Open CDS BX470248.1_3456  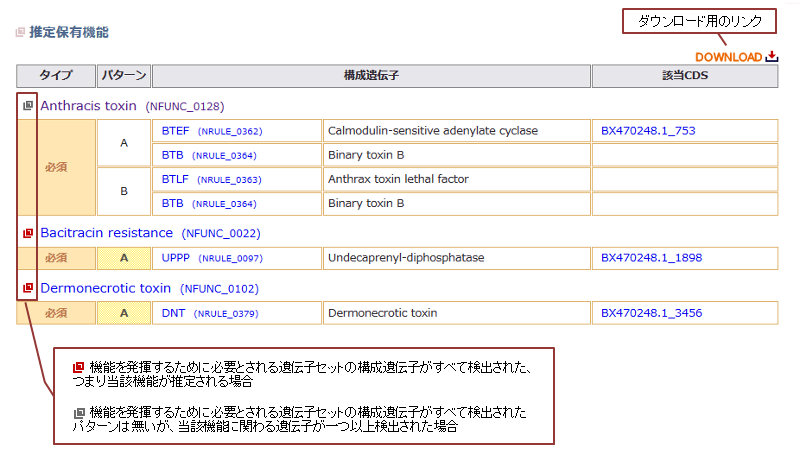[x=651, y=313]
